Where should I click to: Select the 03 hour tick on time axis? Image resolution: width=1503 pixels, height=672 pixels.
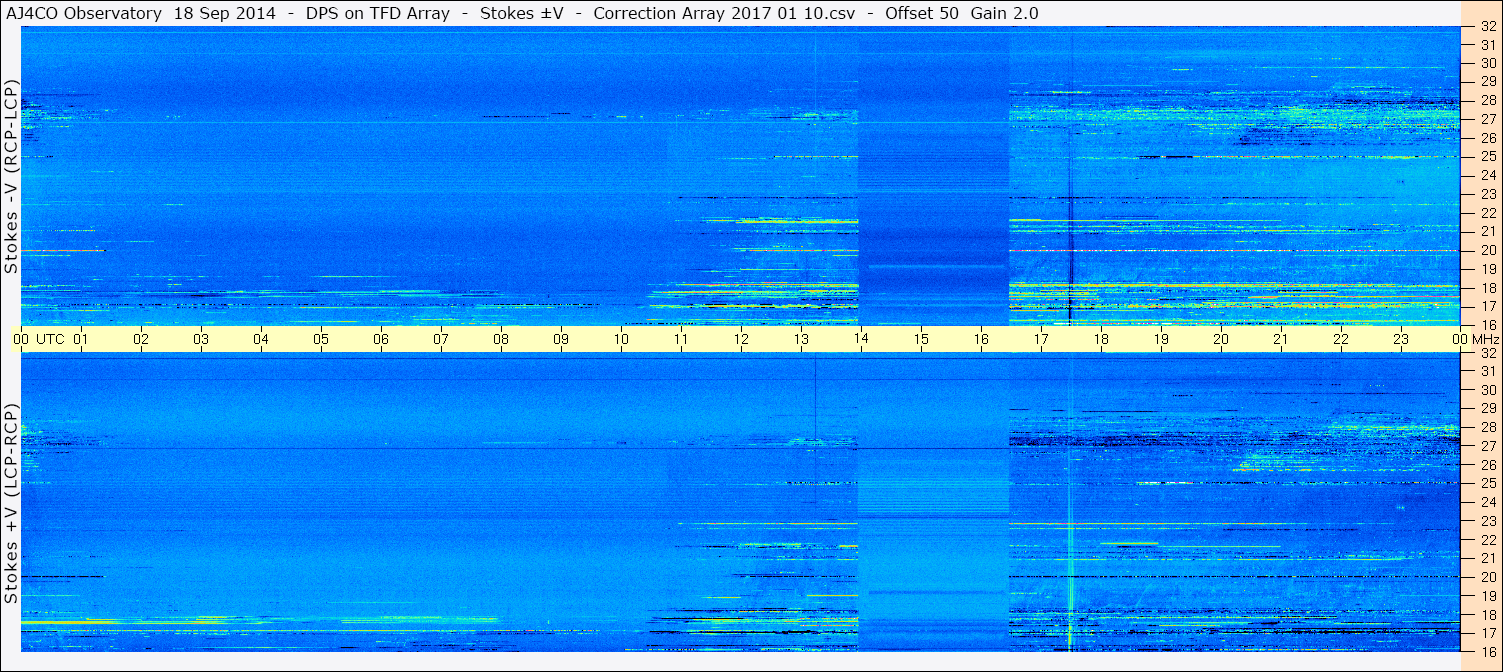coord(201,339)
